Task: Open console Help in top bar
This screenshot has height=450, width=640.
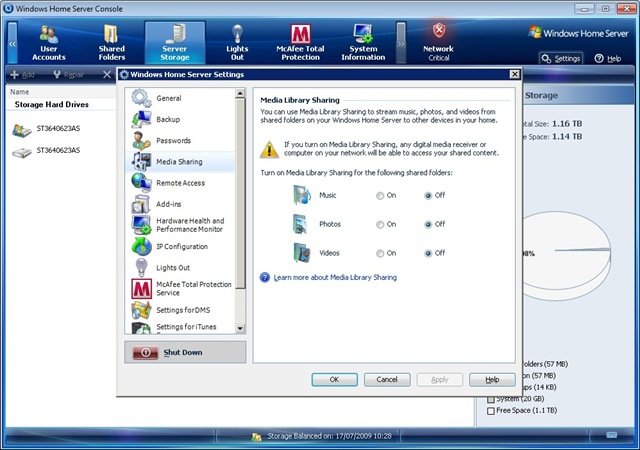Action: (608, 58)
